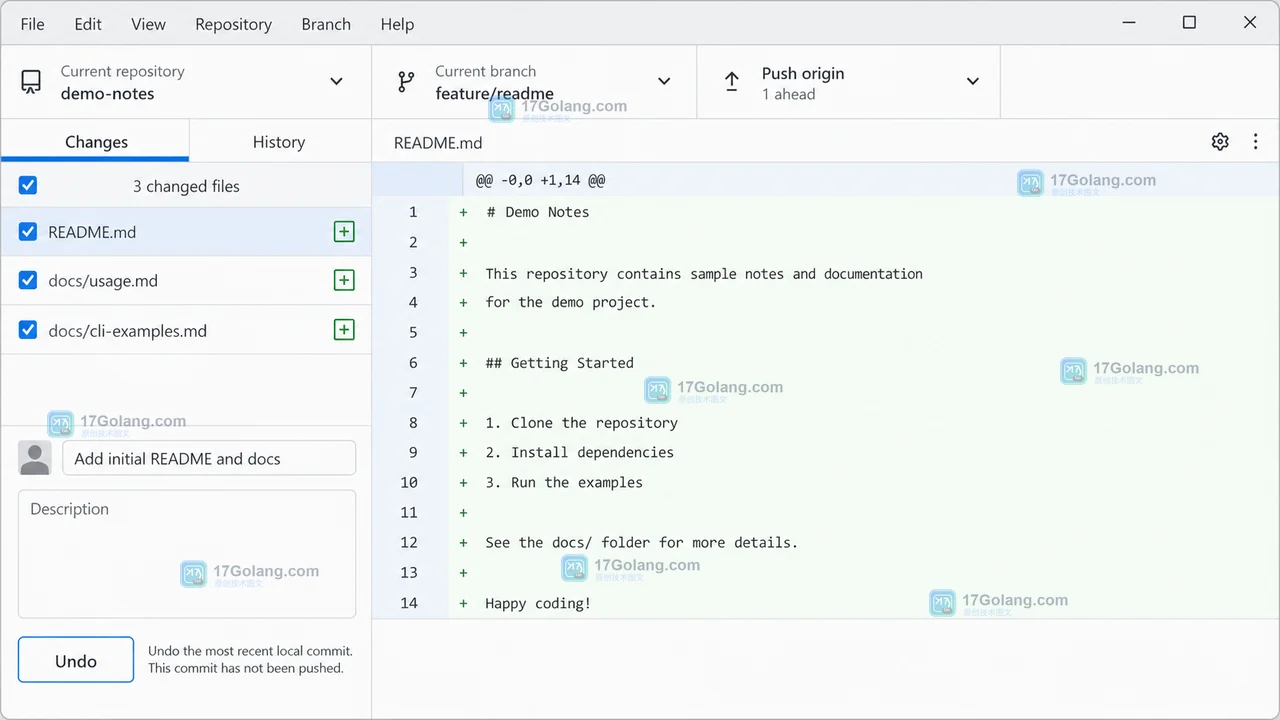Click the diff hunk header @@ -0,0 +1,14 @@
The image size is (1280, 720).
coord(540,180)
